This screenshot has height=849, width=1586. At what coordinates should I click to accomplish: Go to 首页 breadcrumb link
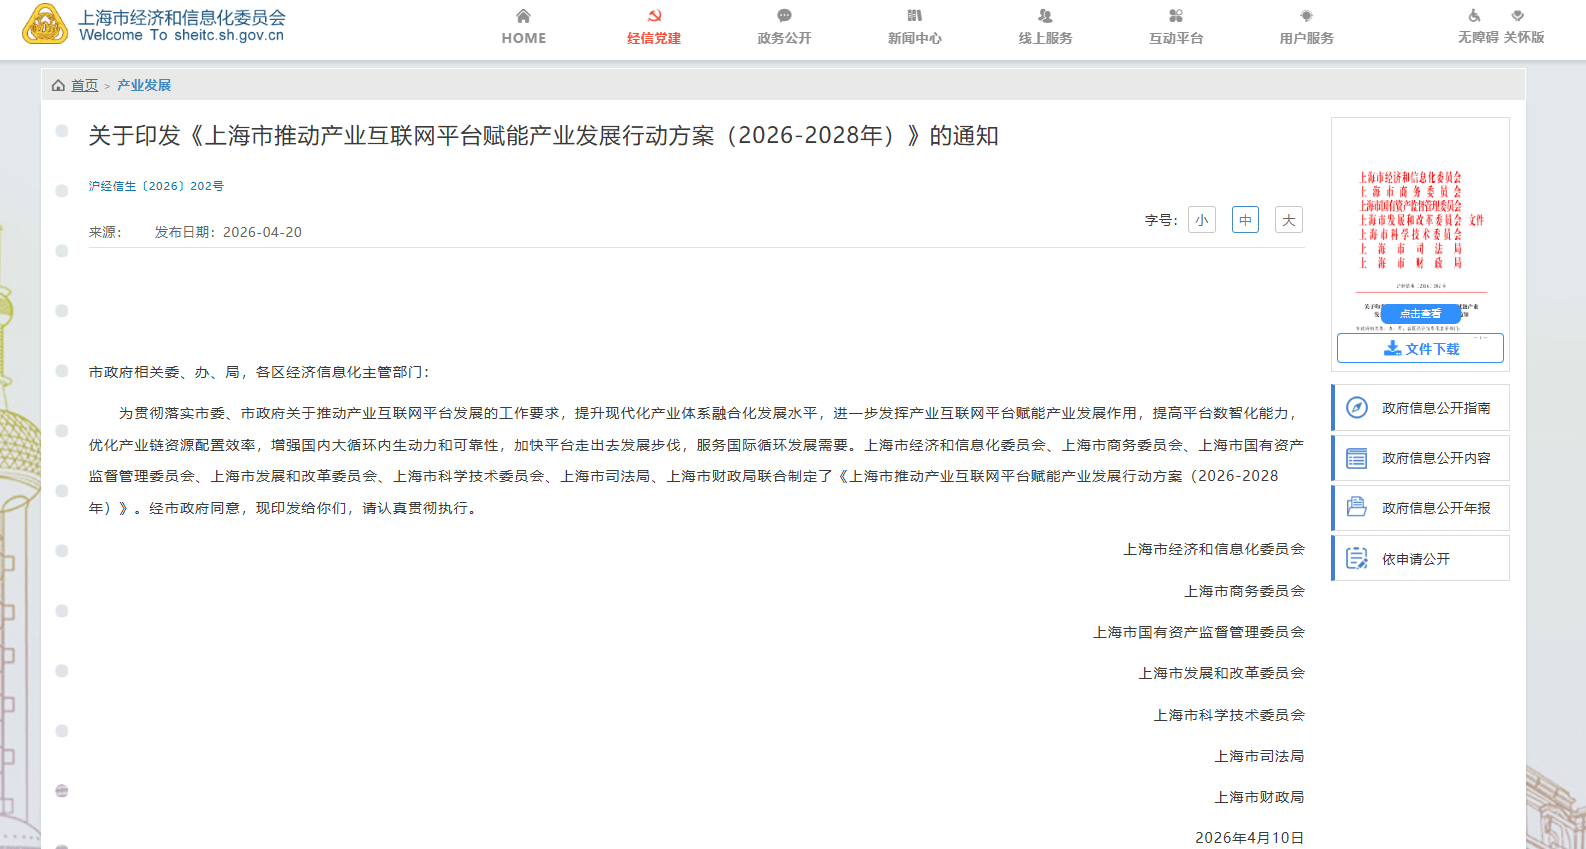pyautogui.click(x=84, y=86)
